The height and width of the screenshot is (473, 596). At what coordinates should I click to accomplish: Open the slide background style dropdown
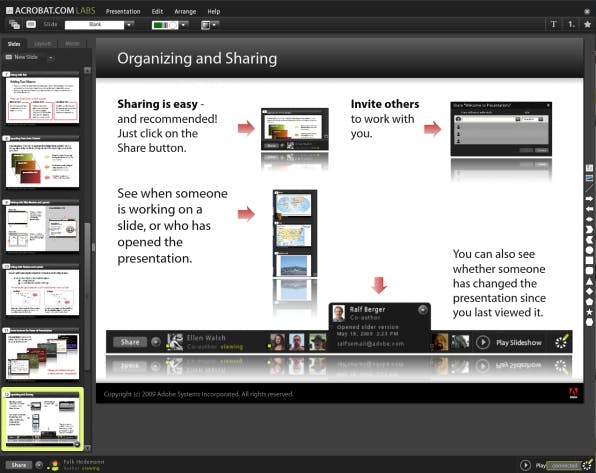[x=209, y=25]
